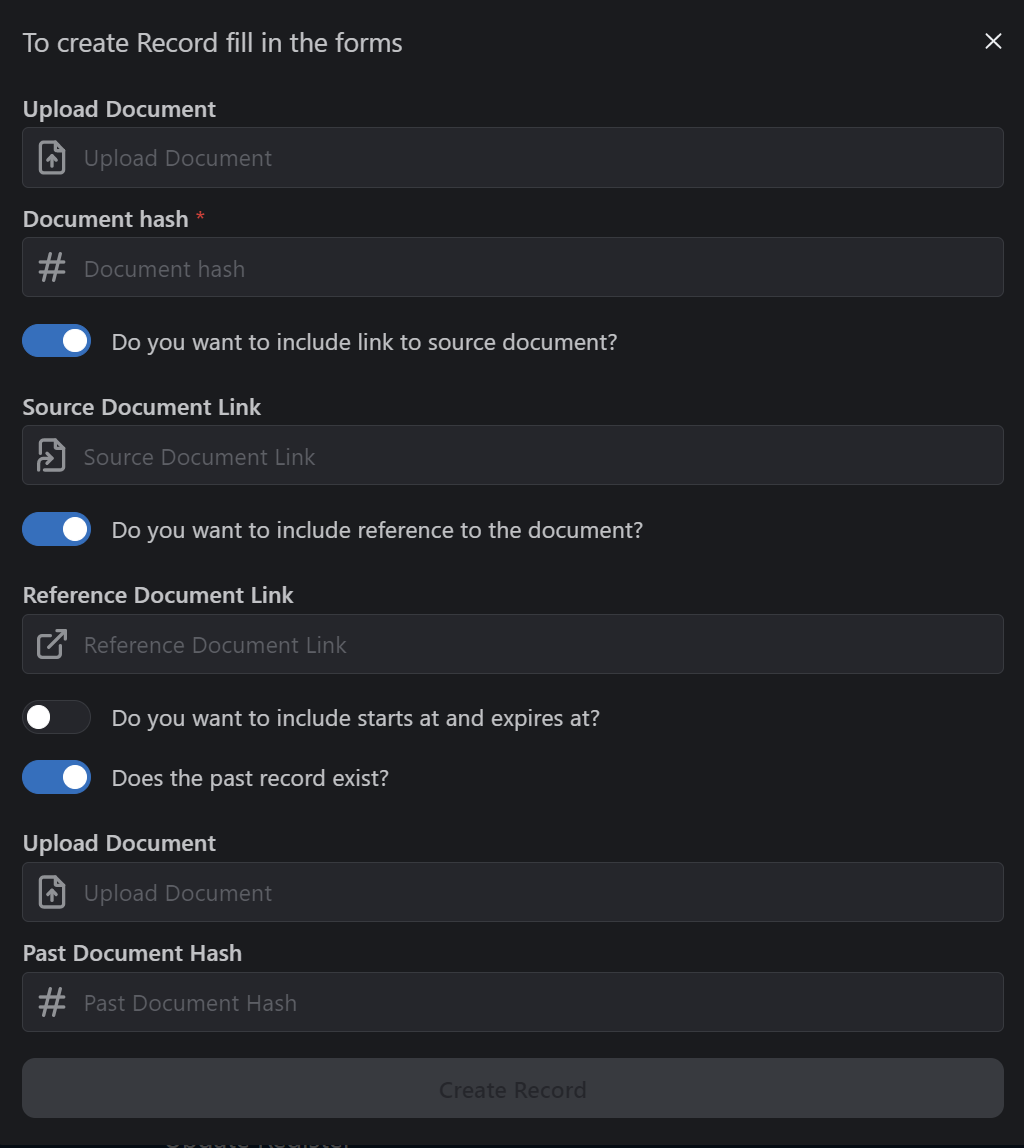
Task: Select the Reference Document Link input
Action: (x=512, y=644)
